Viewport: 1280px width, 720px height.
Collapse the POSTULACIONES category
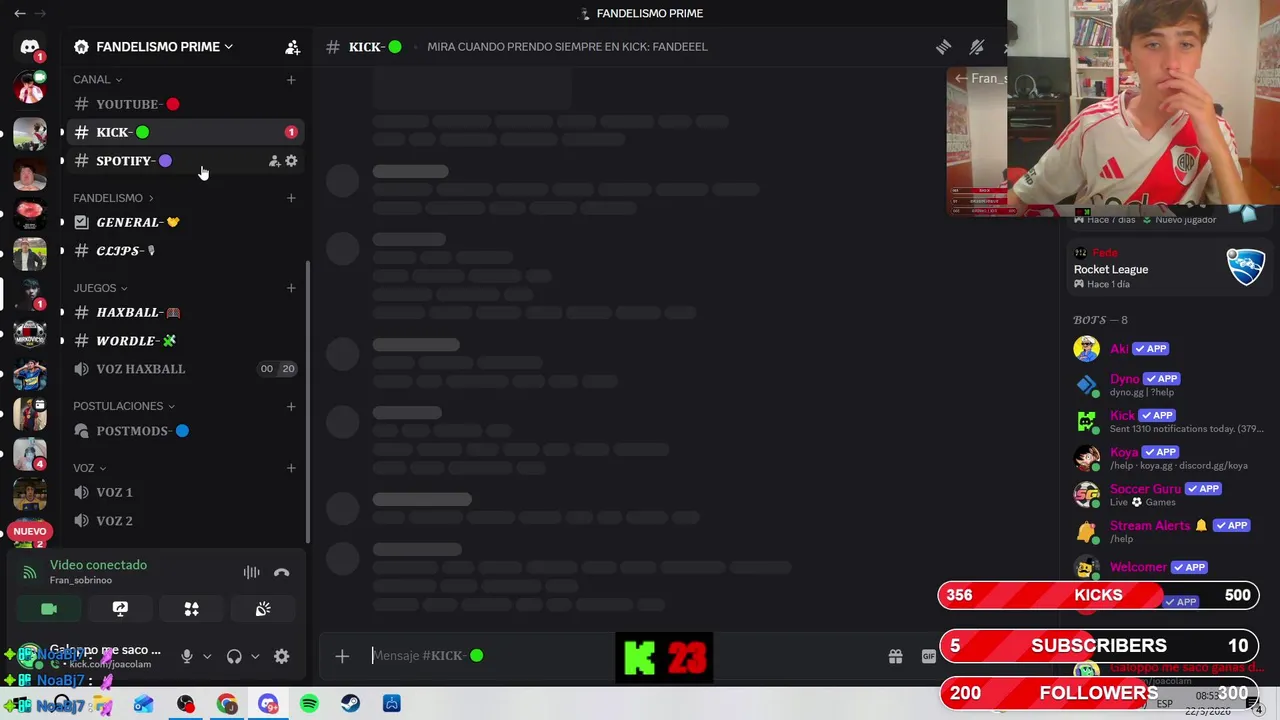point(124,406)
